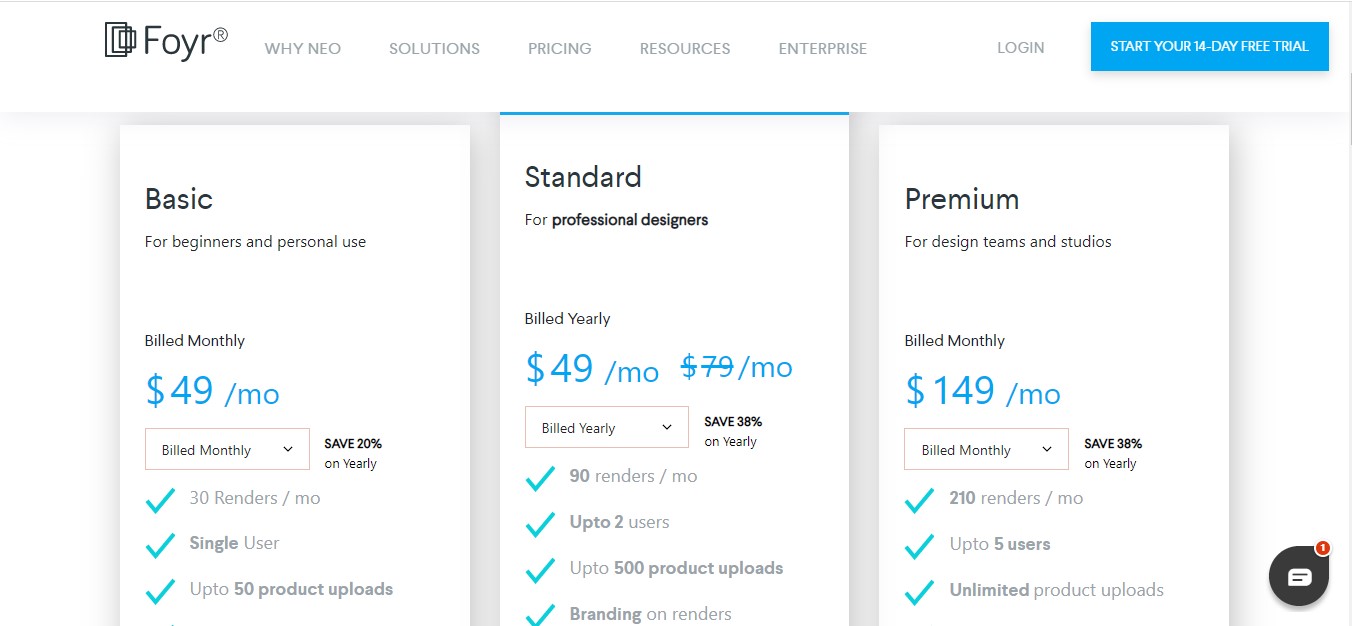1352x626 pixels.
Task: Click the Standard plan heading
Action: [583, 177]
